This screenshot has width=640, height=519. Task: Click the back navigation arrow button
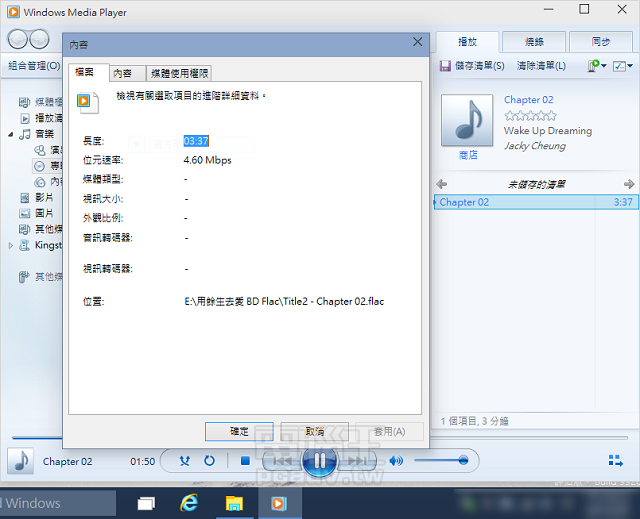point(17,40)
